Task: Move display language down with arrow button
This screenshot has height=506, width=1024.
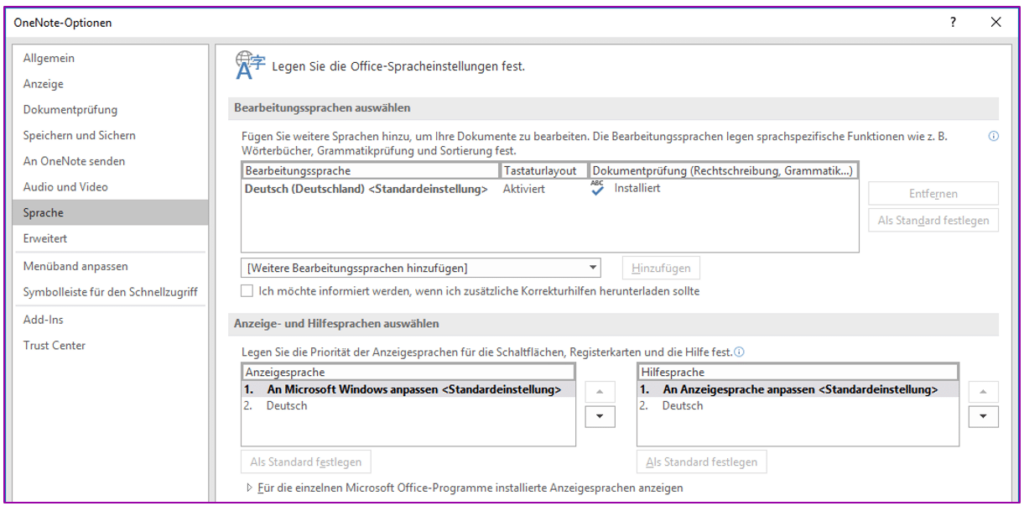Action: point(600,417)
